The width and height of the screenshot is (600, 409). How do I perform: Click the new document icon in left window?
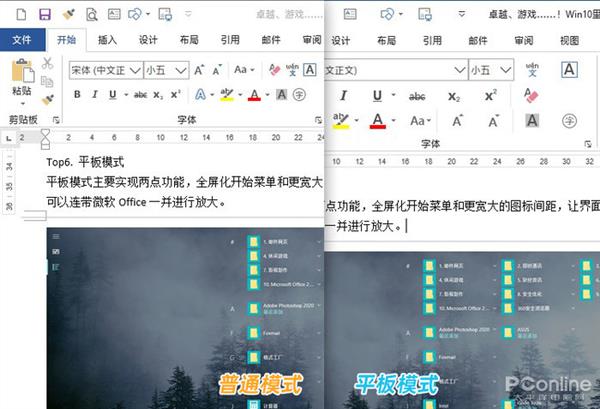point(21,15)
